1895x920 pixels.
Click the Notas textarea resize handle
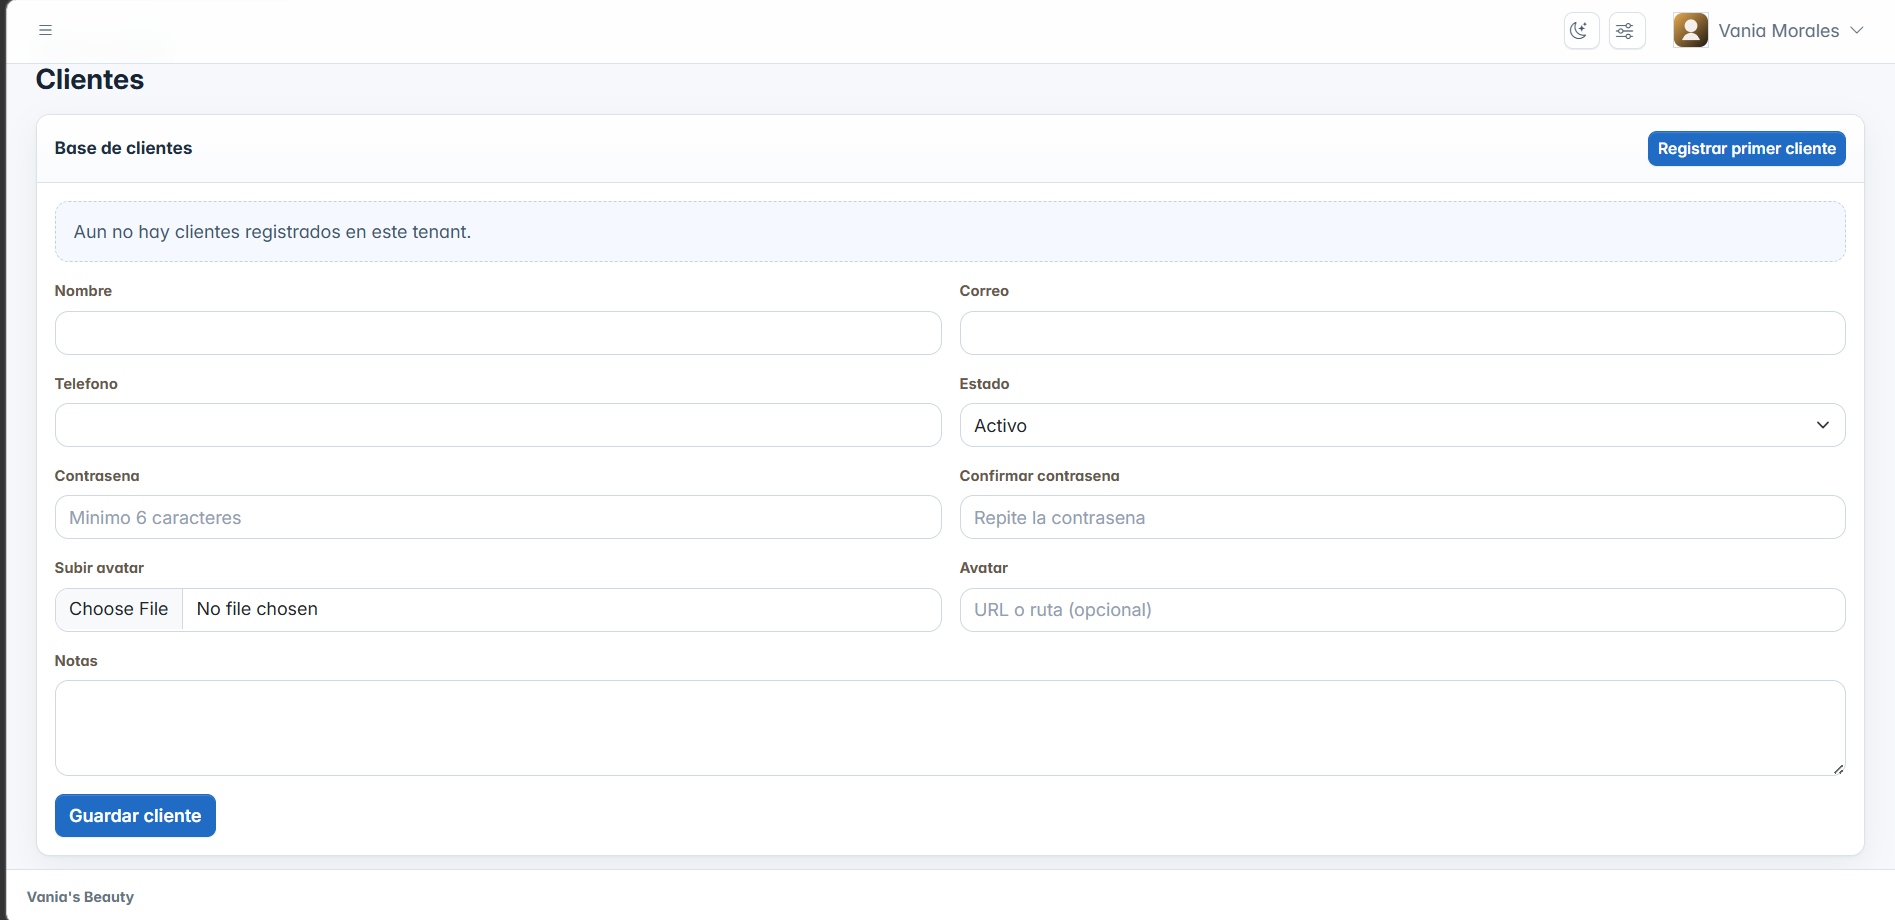(1838, 769)
